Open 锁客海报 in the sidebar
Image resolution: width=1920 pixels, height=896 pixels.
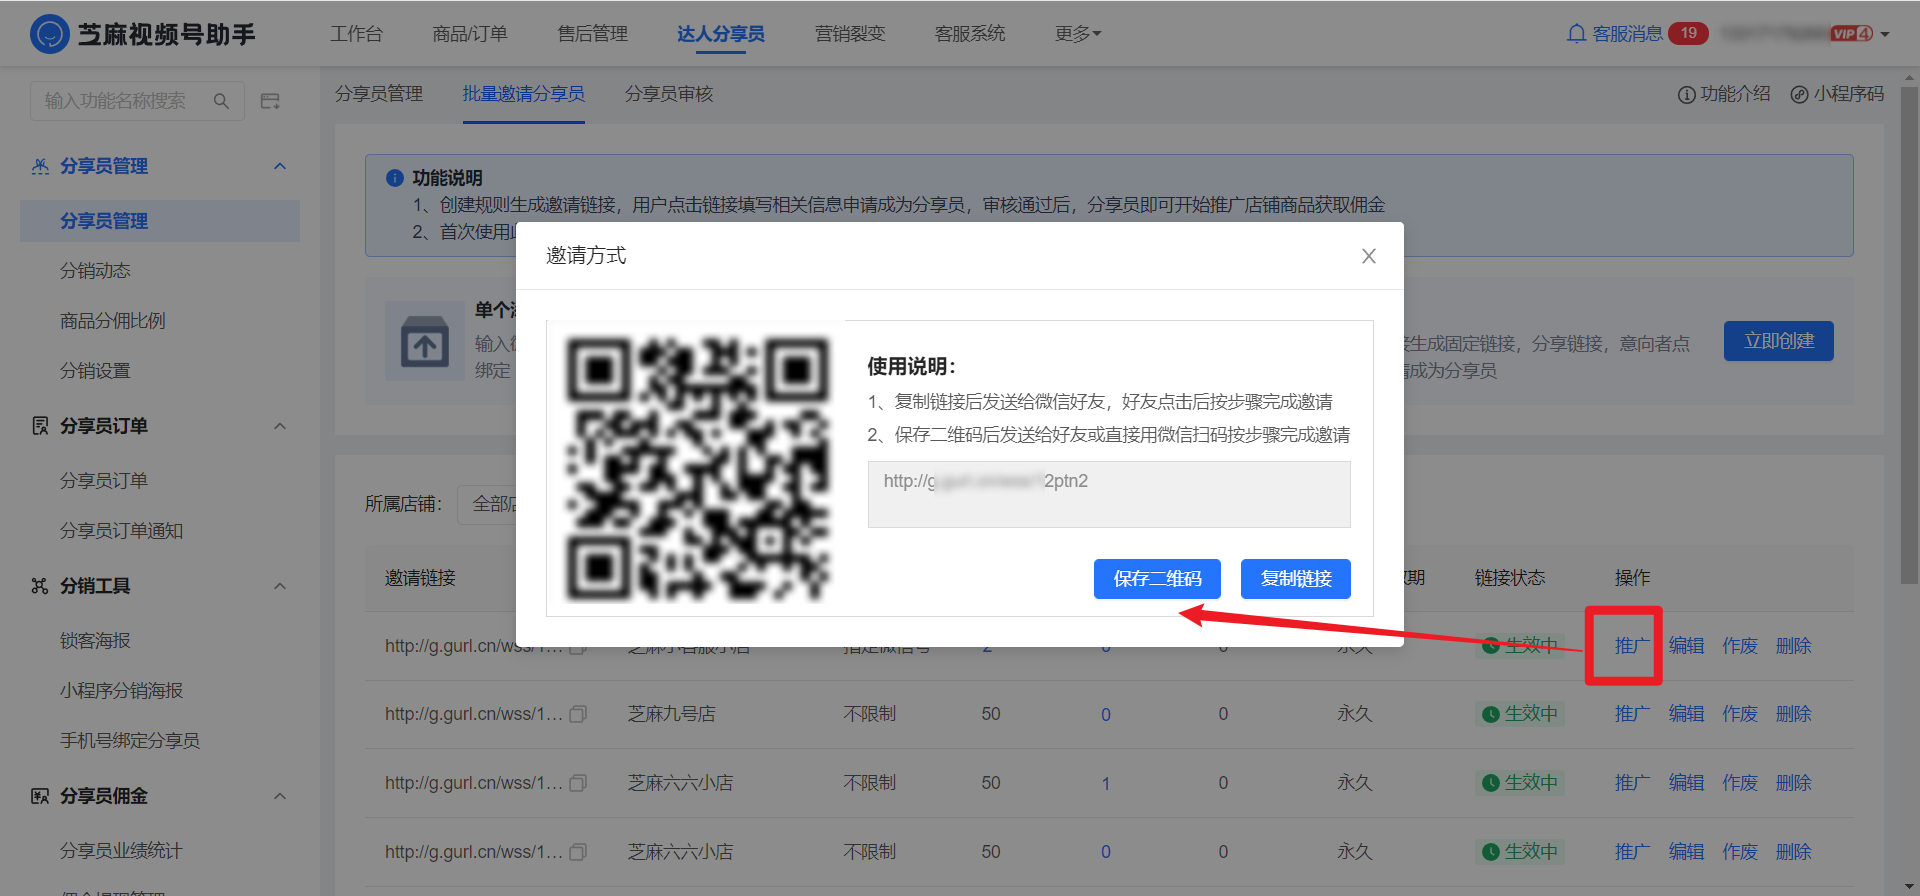95,641
